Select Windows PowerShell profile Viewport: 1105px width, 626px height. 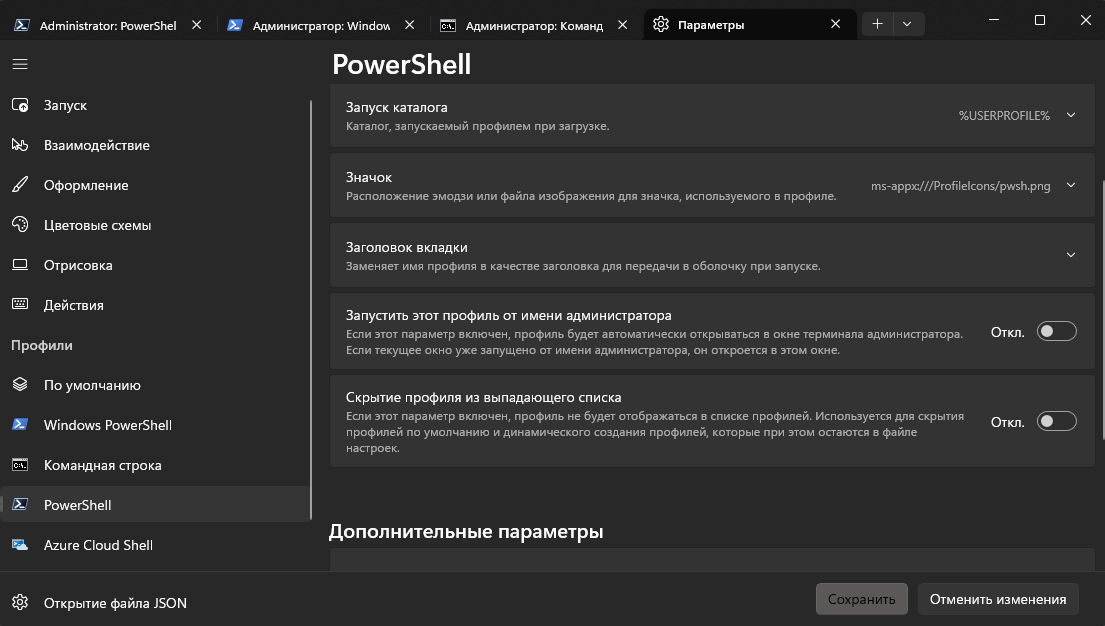pyautogui.click(x=155, y=424)
